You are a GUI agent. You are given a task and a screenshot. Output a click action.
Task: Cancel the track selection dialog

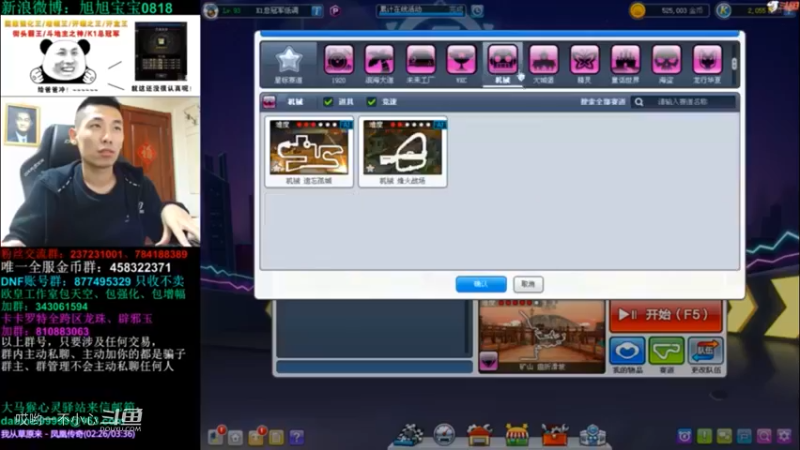[528, 284]
